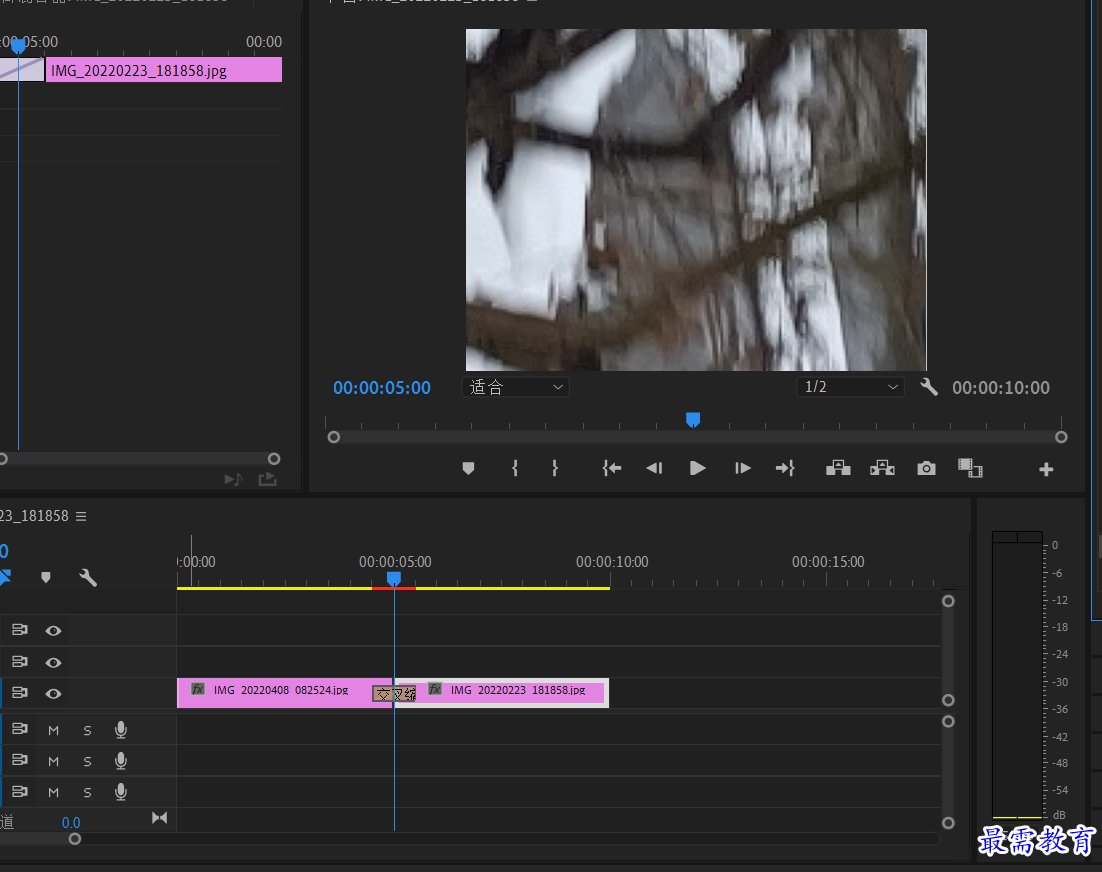Open the Button Editor plus icon

pos(1046,469)
